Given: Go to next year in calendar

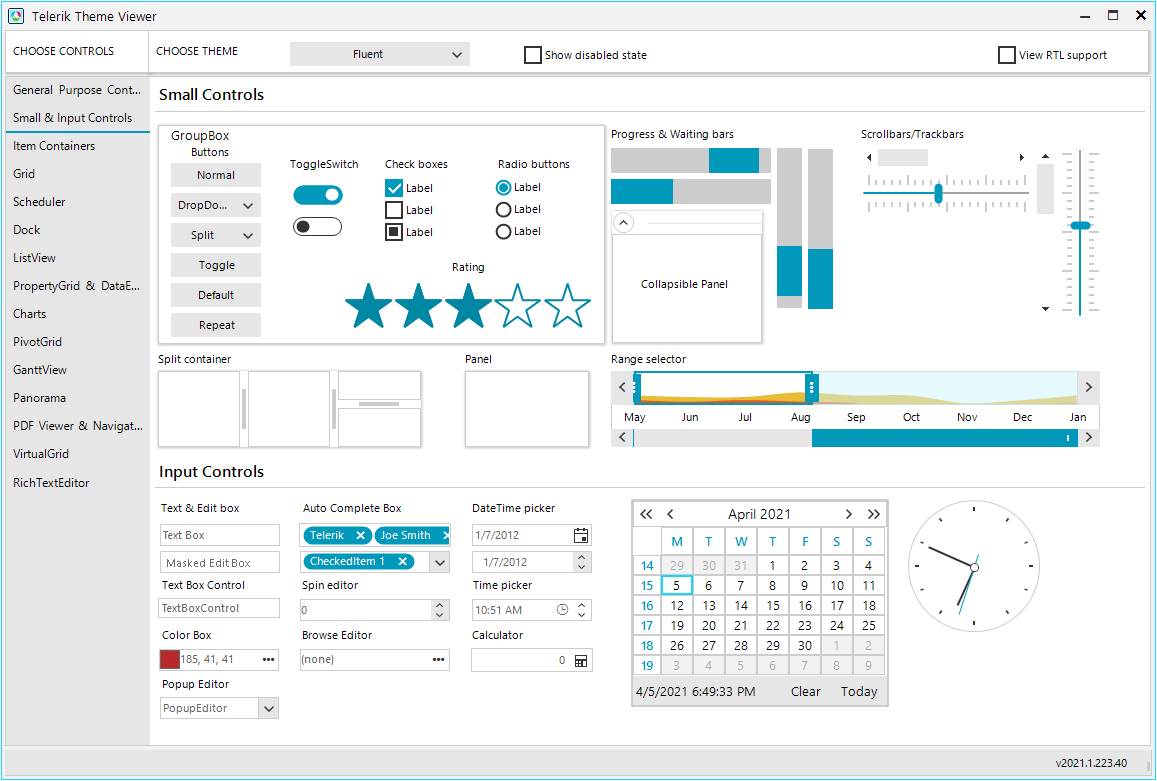Looking at the screenshot, I should (874, 514).
